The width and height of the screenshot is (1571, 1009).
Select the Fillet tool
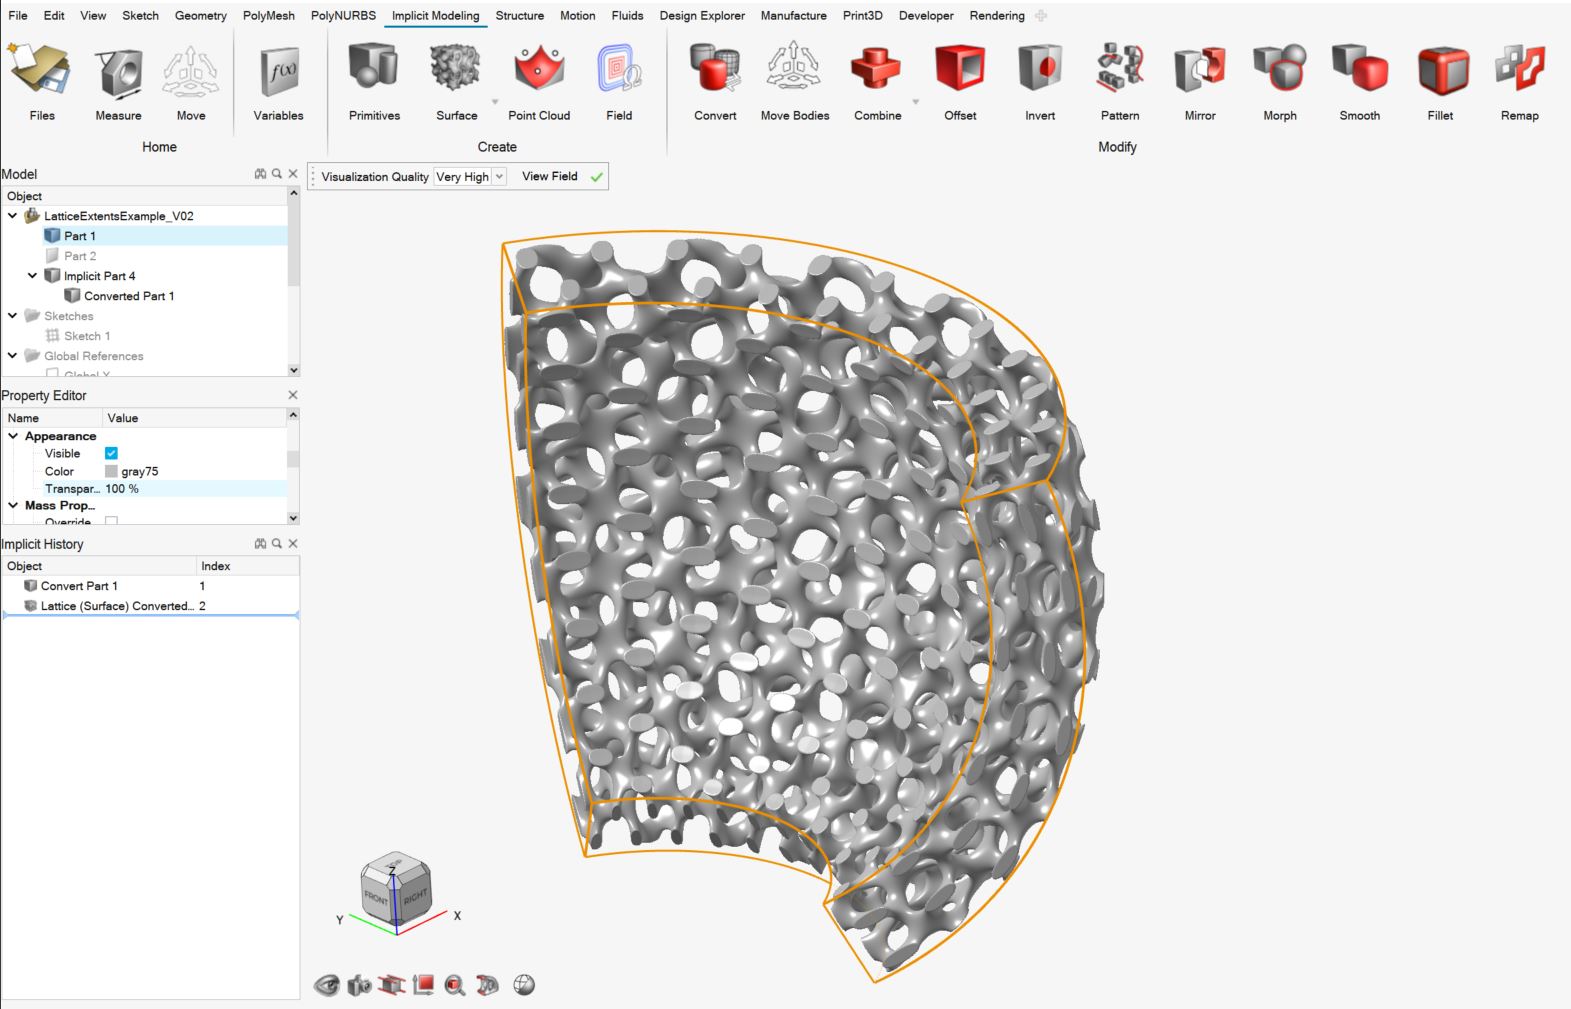click(1440, 68)
